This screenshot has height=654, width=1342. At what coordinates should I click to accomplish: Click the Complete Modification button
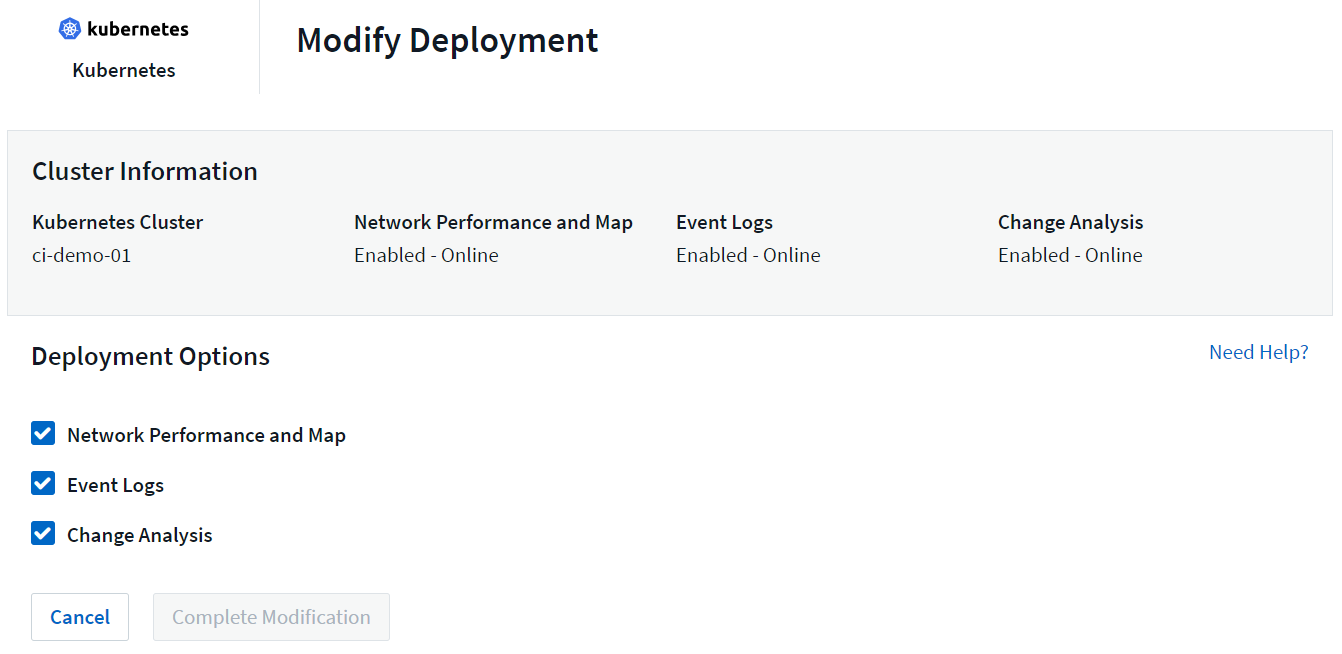tap(271, 617)
